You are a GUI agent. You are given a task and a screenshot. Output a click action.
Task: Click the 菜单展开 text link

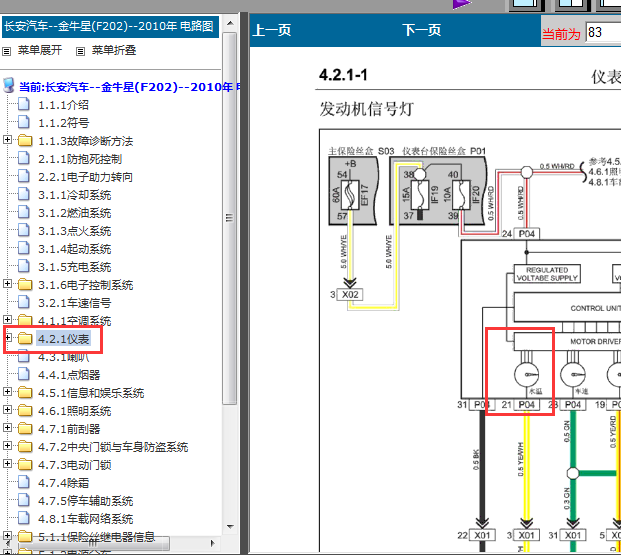pyautogui.click(x=40, y=50)
